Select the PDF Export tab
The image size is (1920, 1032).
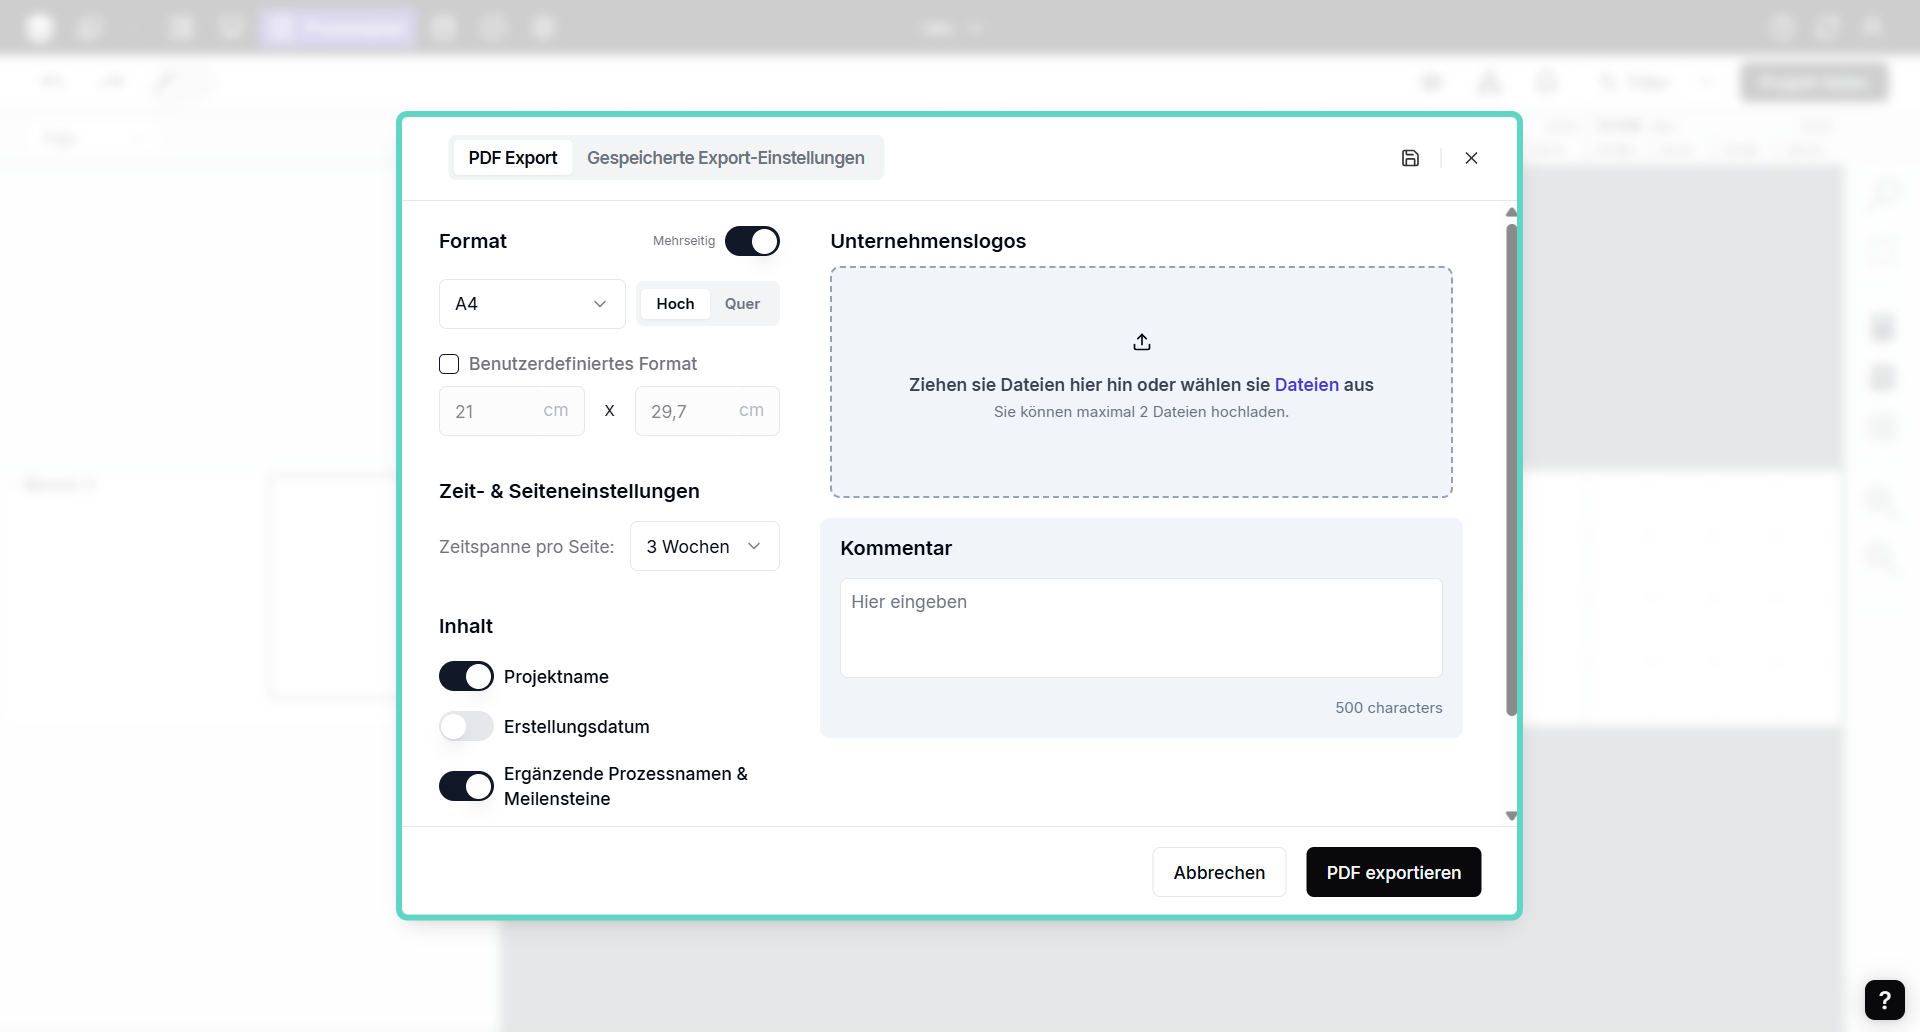click(x=512, y=158)
